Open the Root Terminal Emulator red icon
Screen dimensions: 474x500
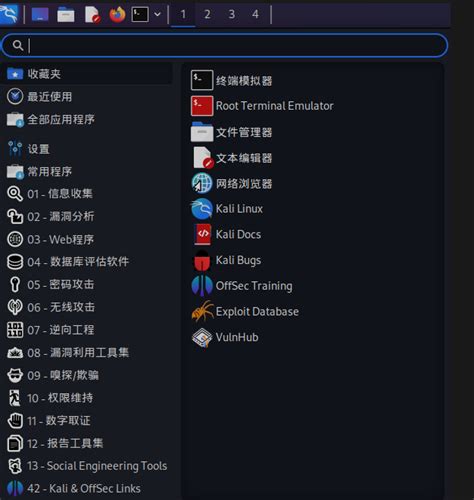[202, 106]
